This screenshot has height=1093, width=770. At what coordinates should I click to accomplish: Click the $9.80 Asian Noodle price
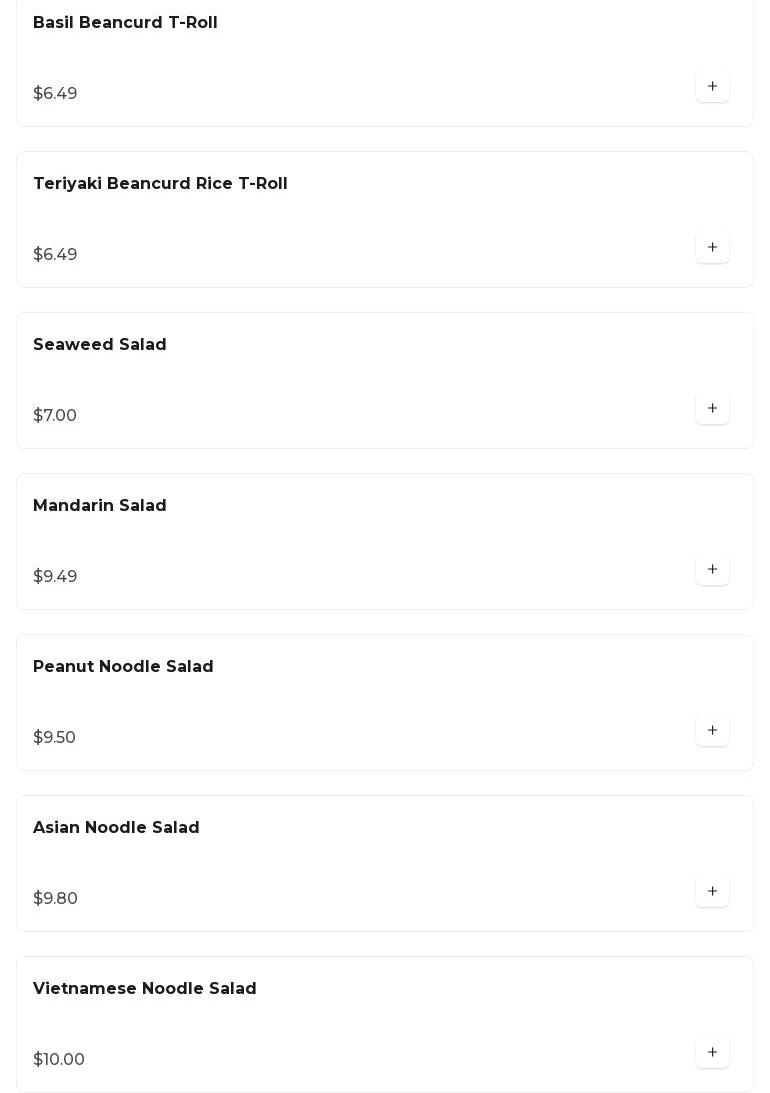pos(55,899)
